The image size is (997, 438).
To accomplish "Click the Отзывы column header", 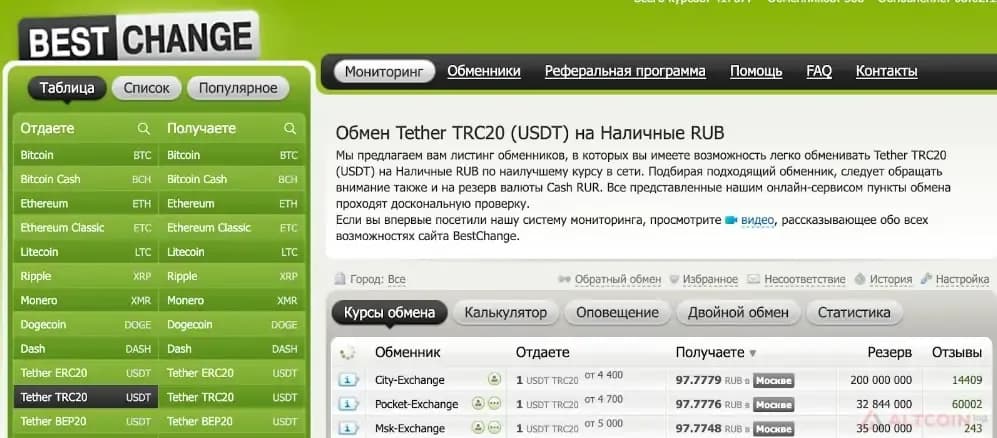I will tap(957, 353).
